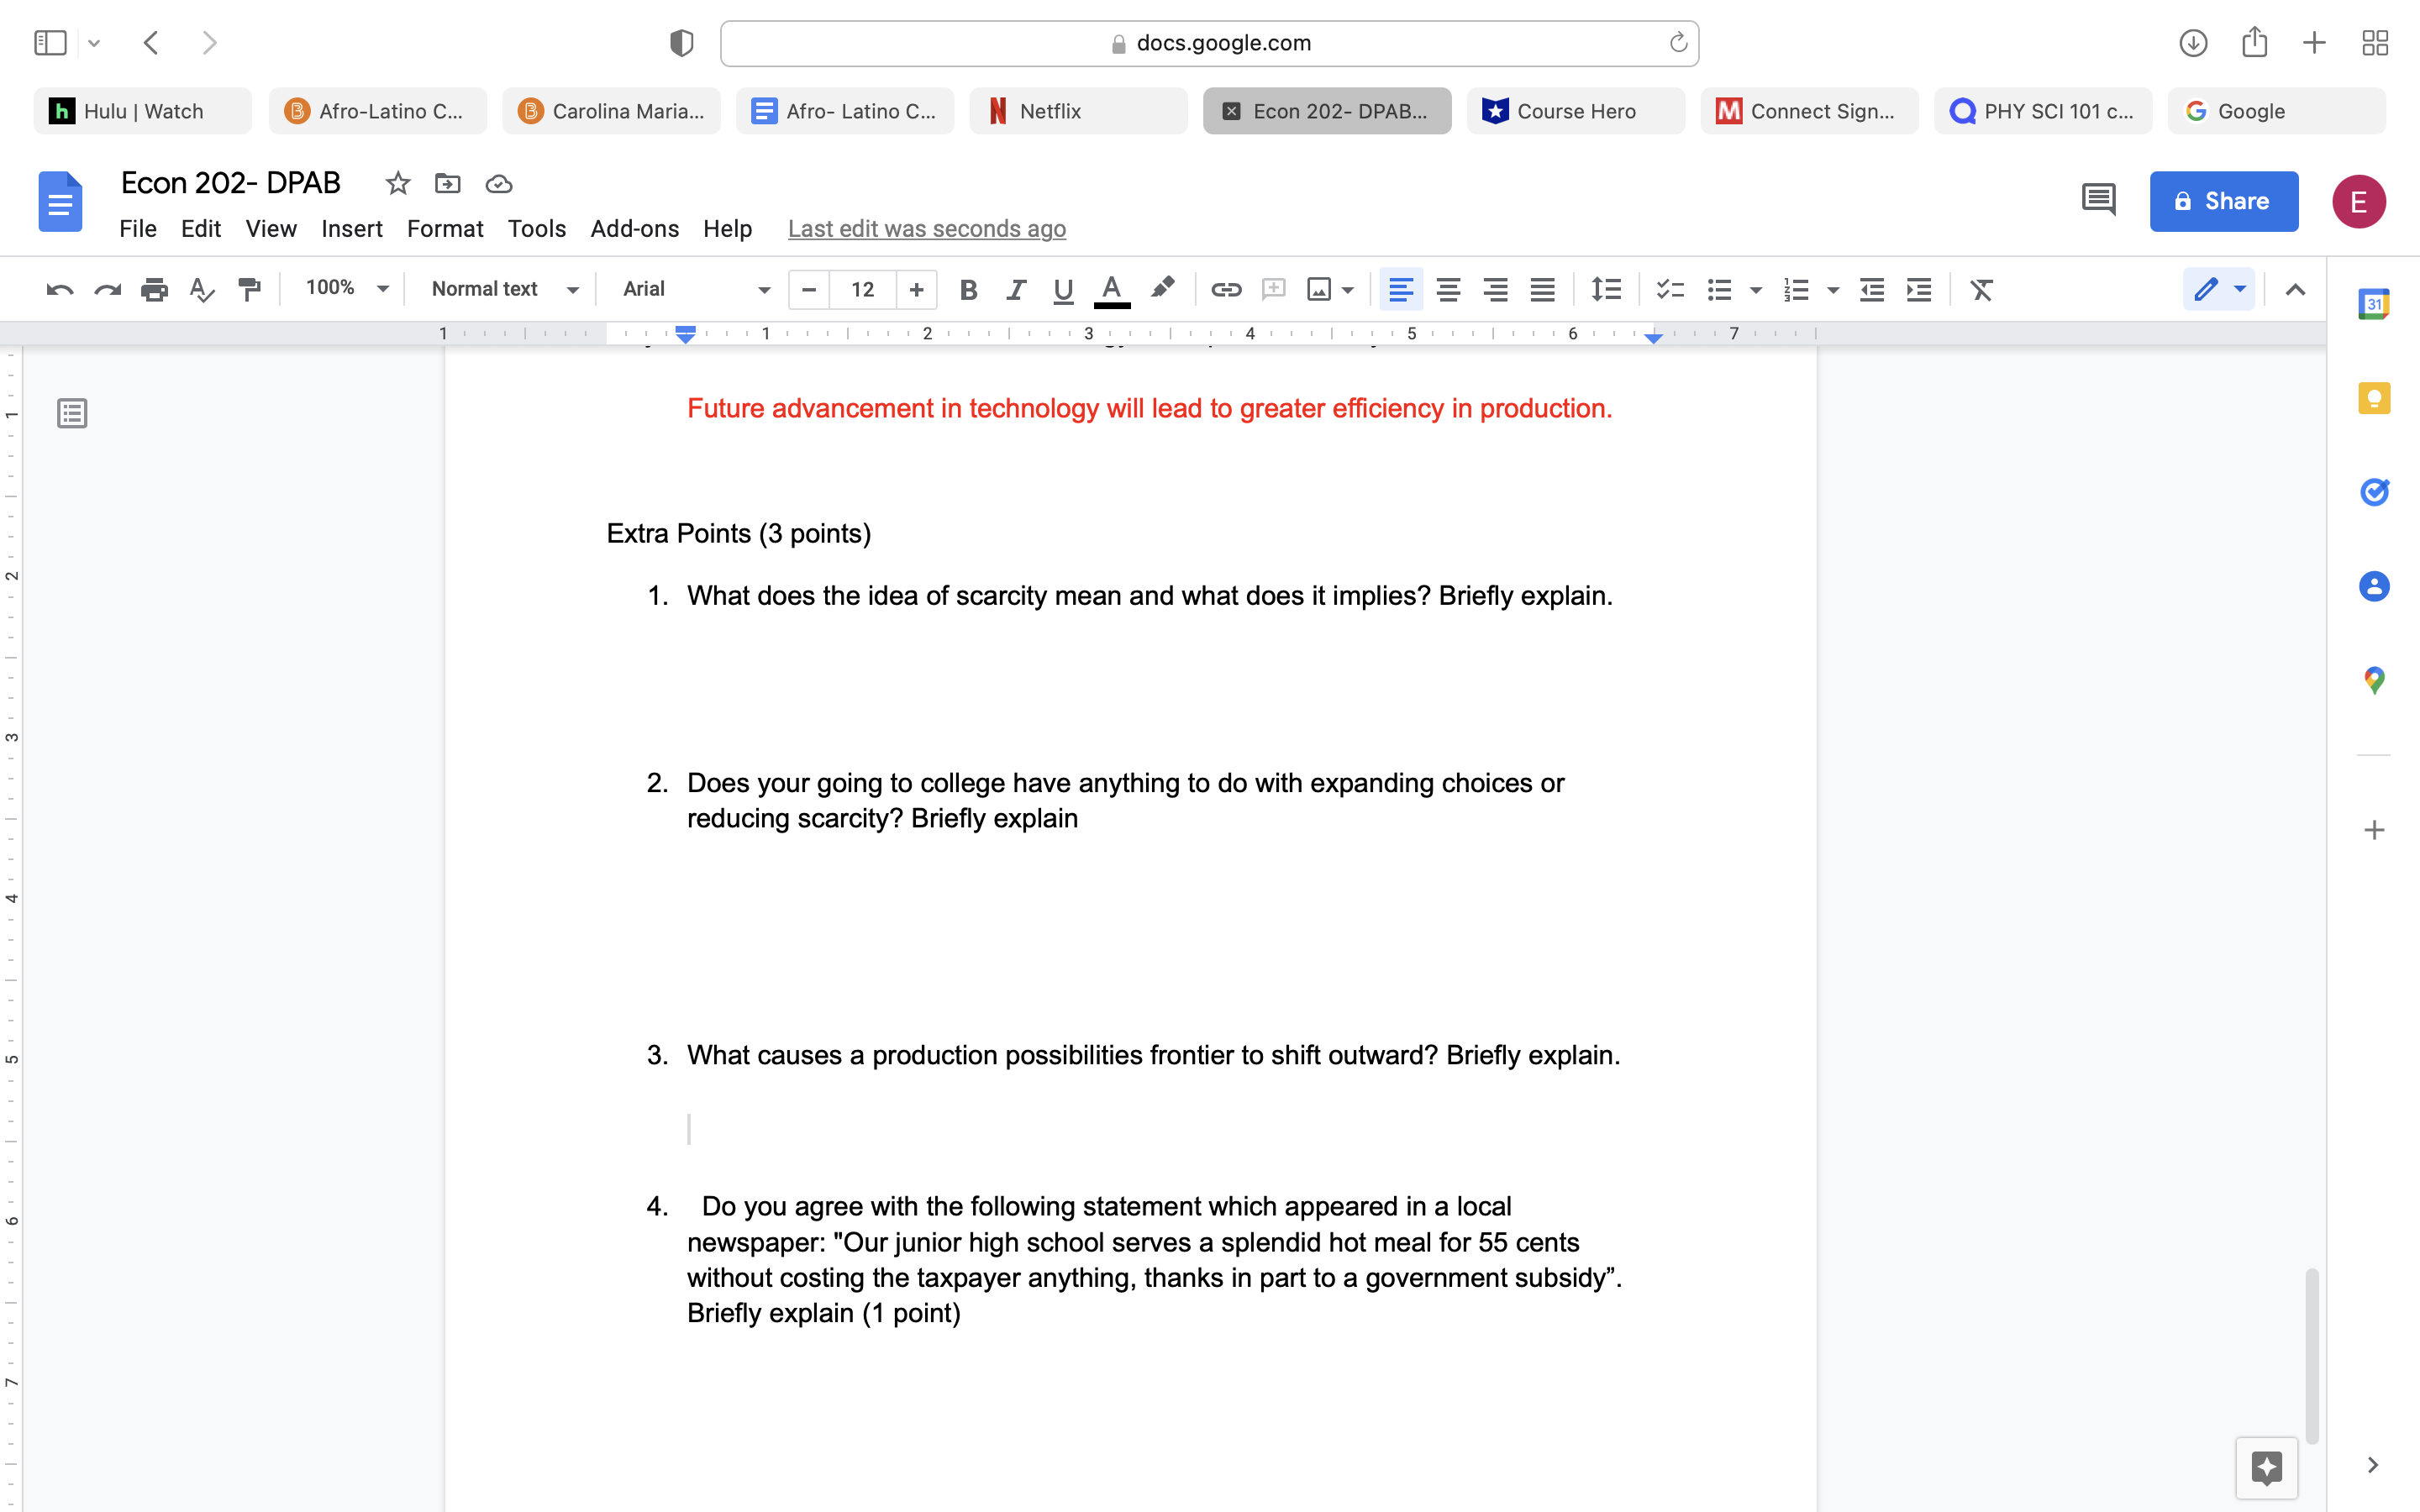Insert a link using toolbar icon
Image resolution: width=2420 pixels, height=1512 pixels.
pyautogui.click(x=1226, y=290)
